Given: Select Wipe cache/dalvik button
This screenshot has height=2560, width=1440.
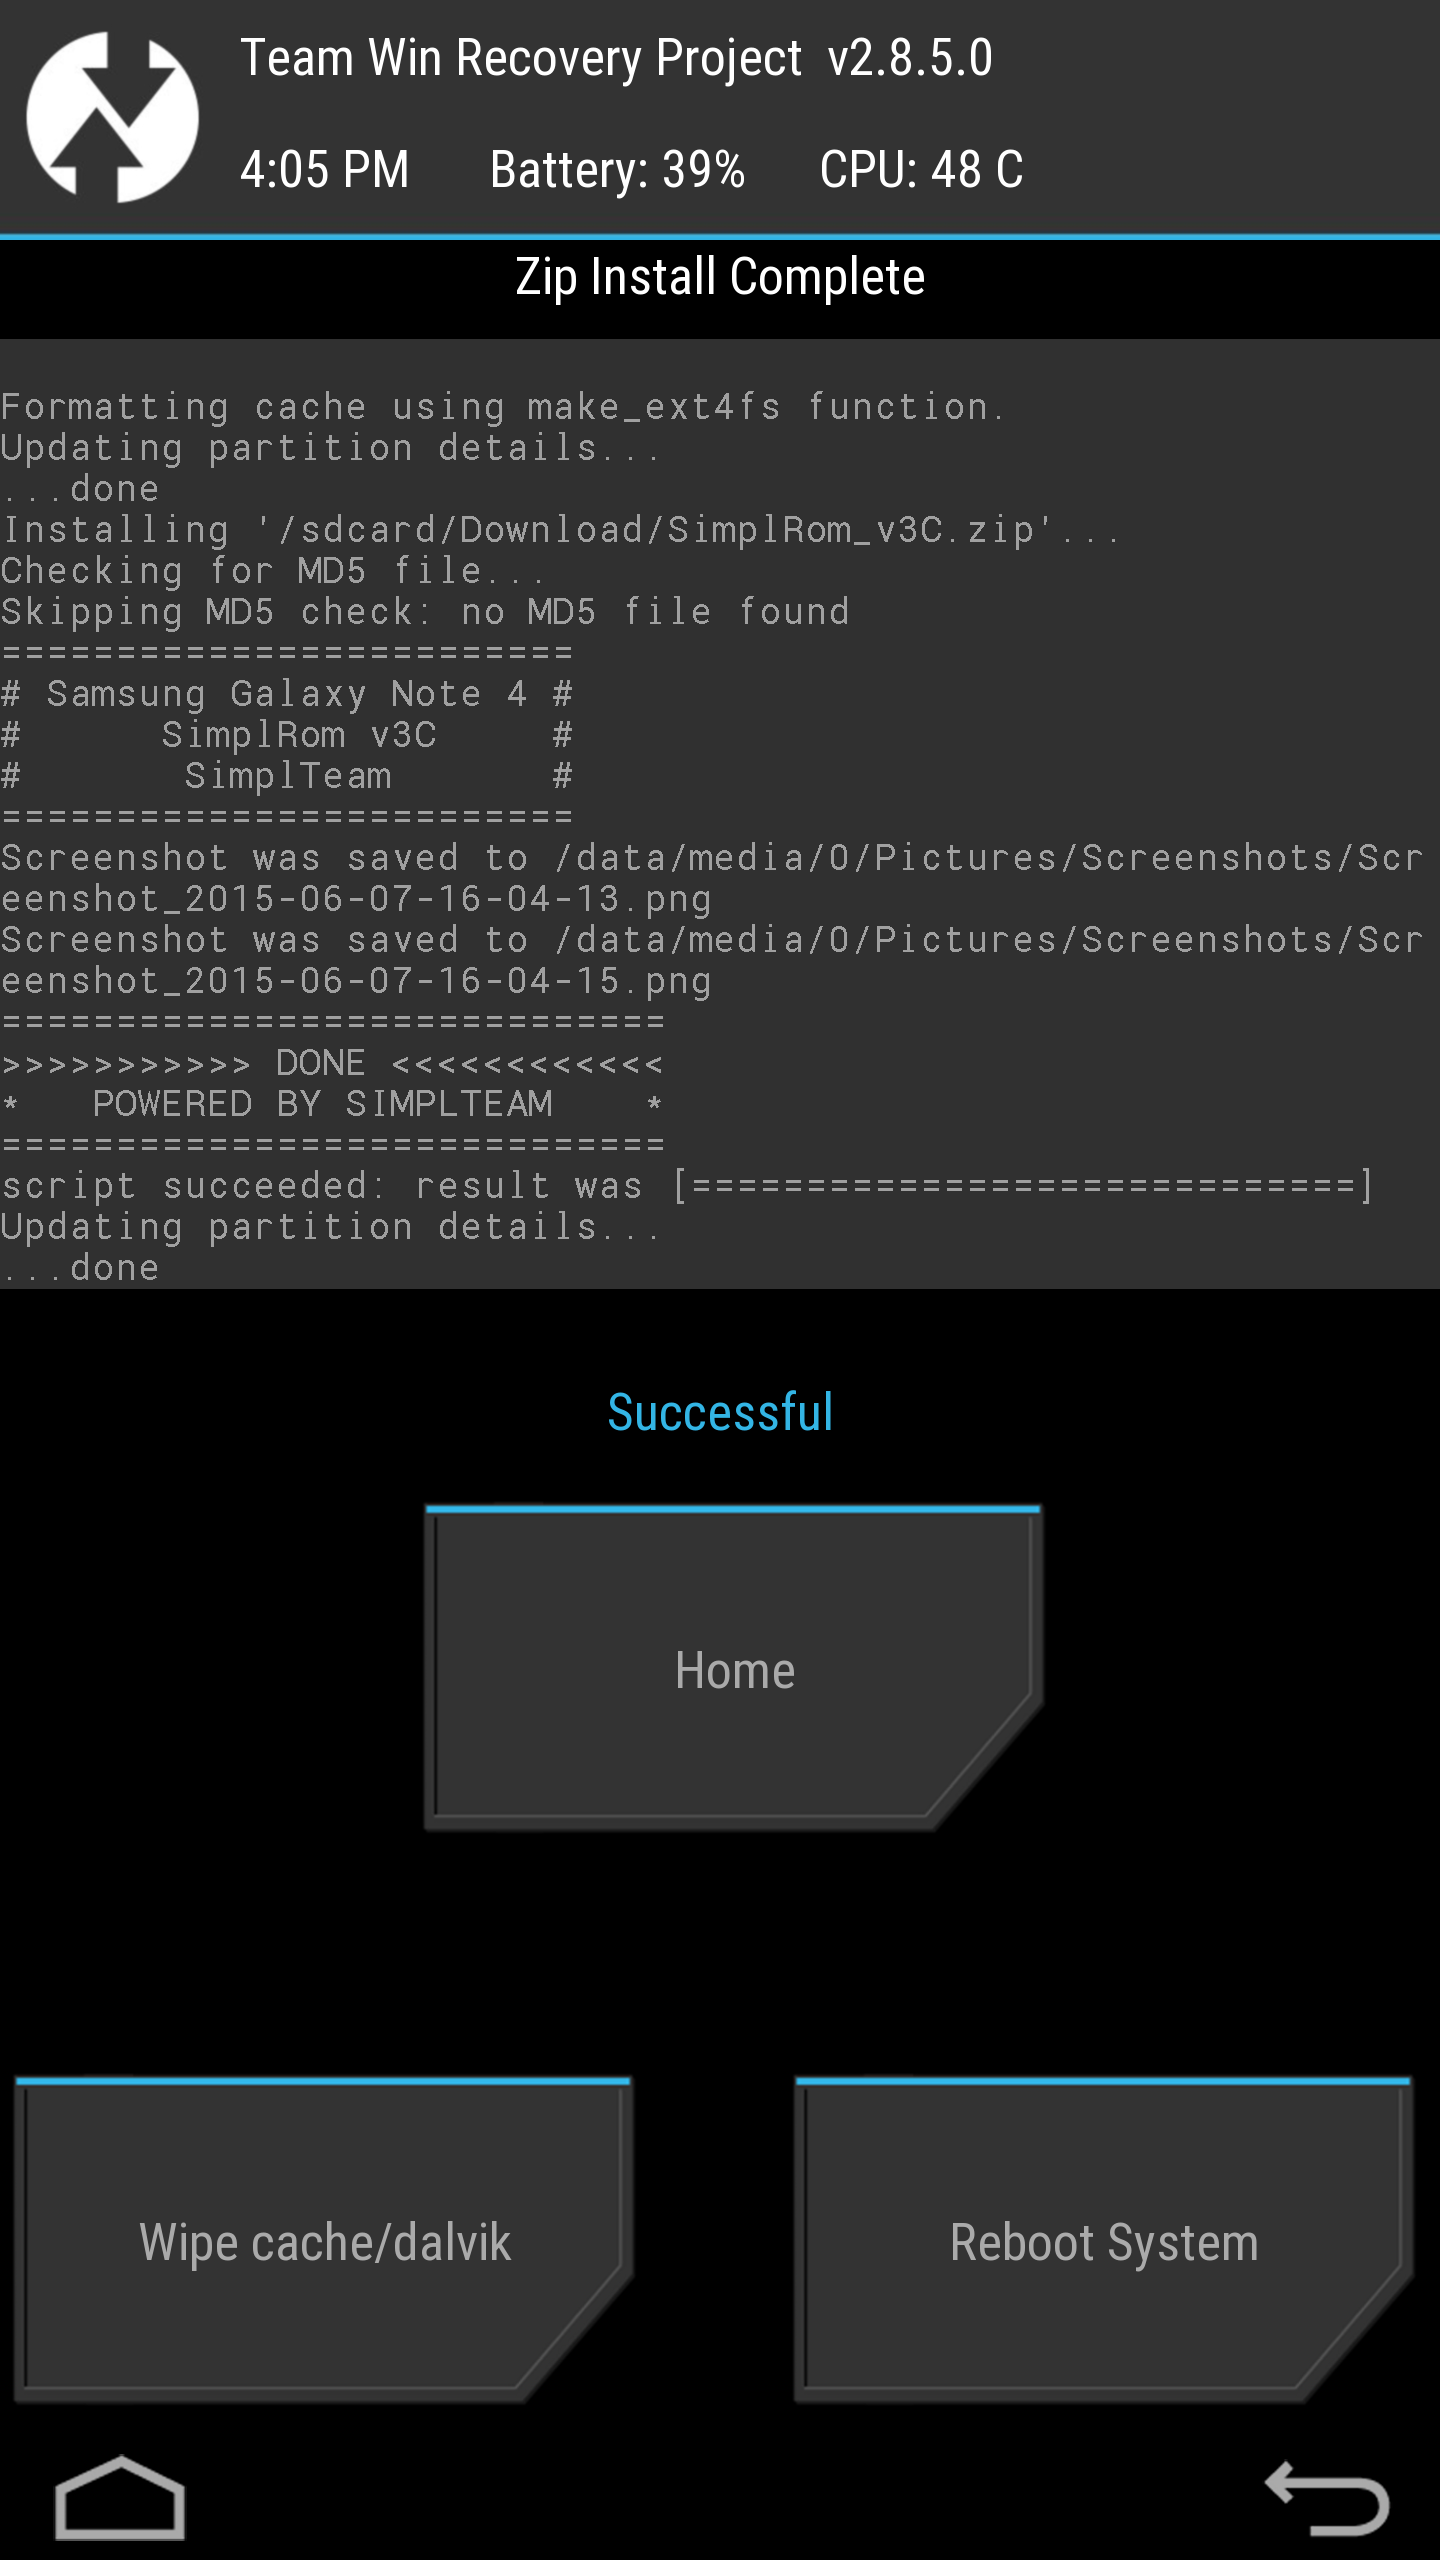Looking at the screenshot, I should [323, 2240].
